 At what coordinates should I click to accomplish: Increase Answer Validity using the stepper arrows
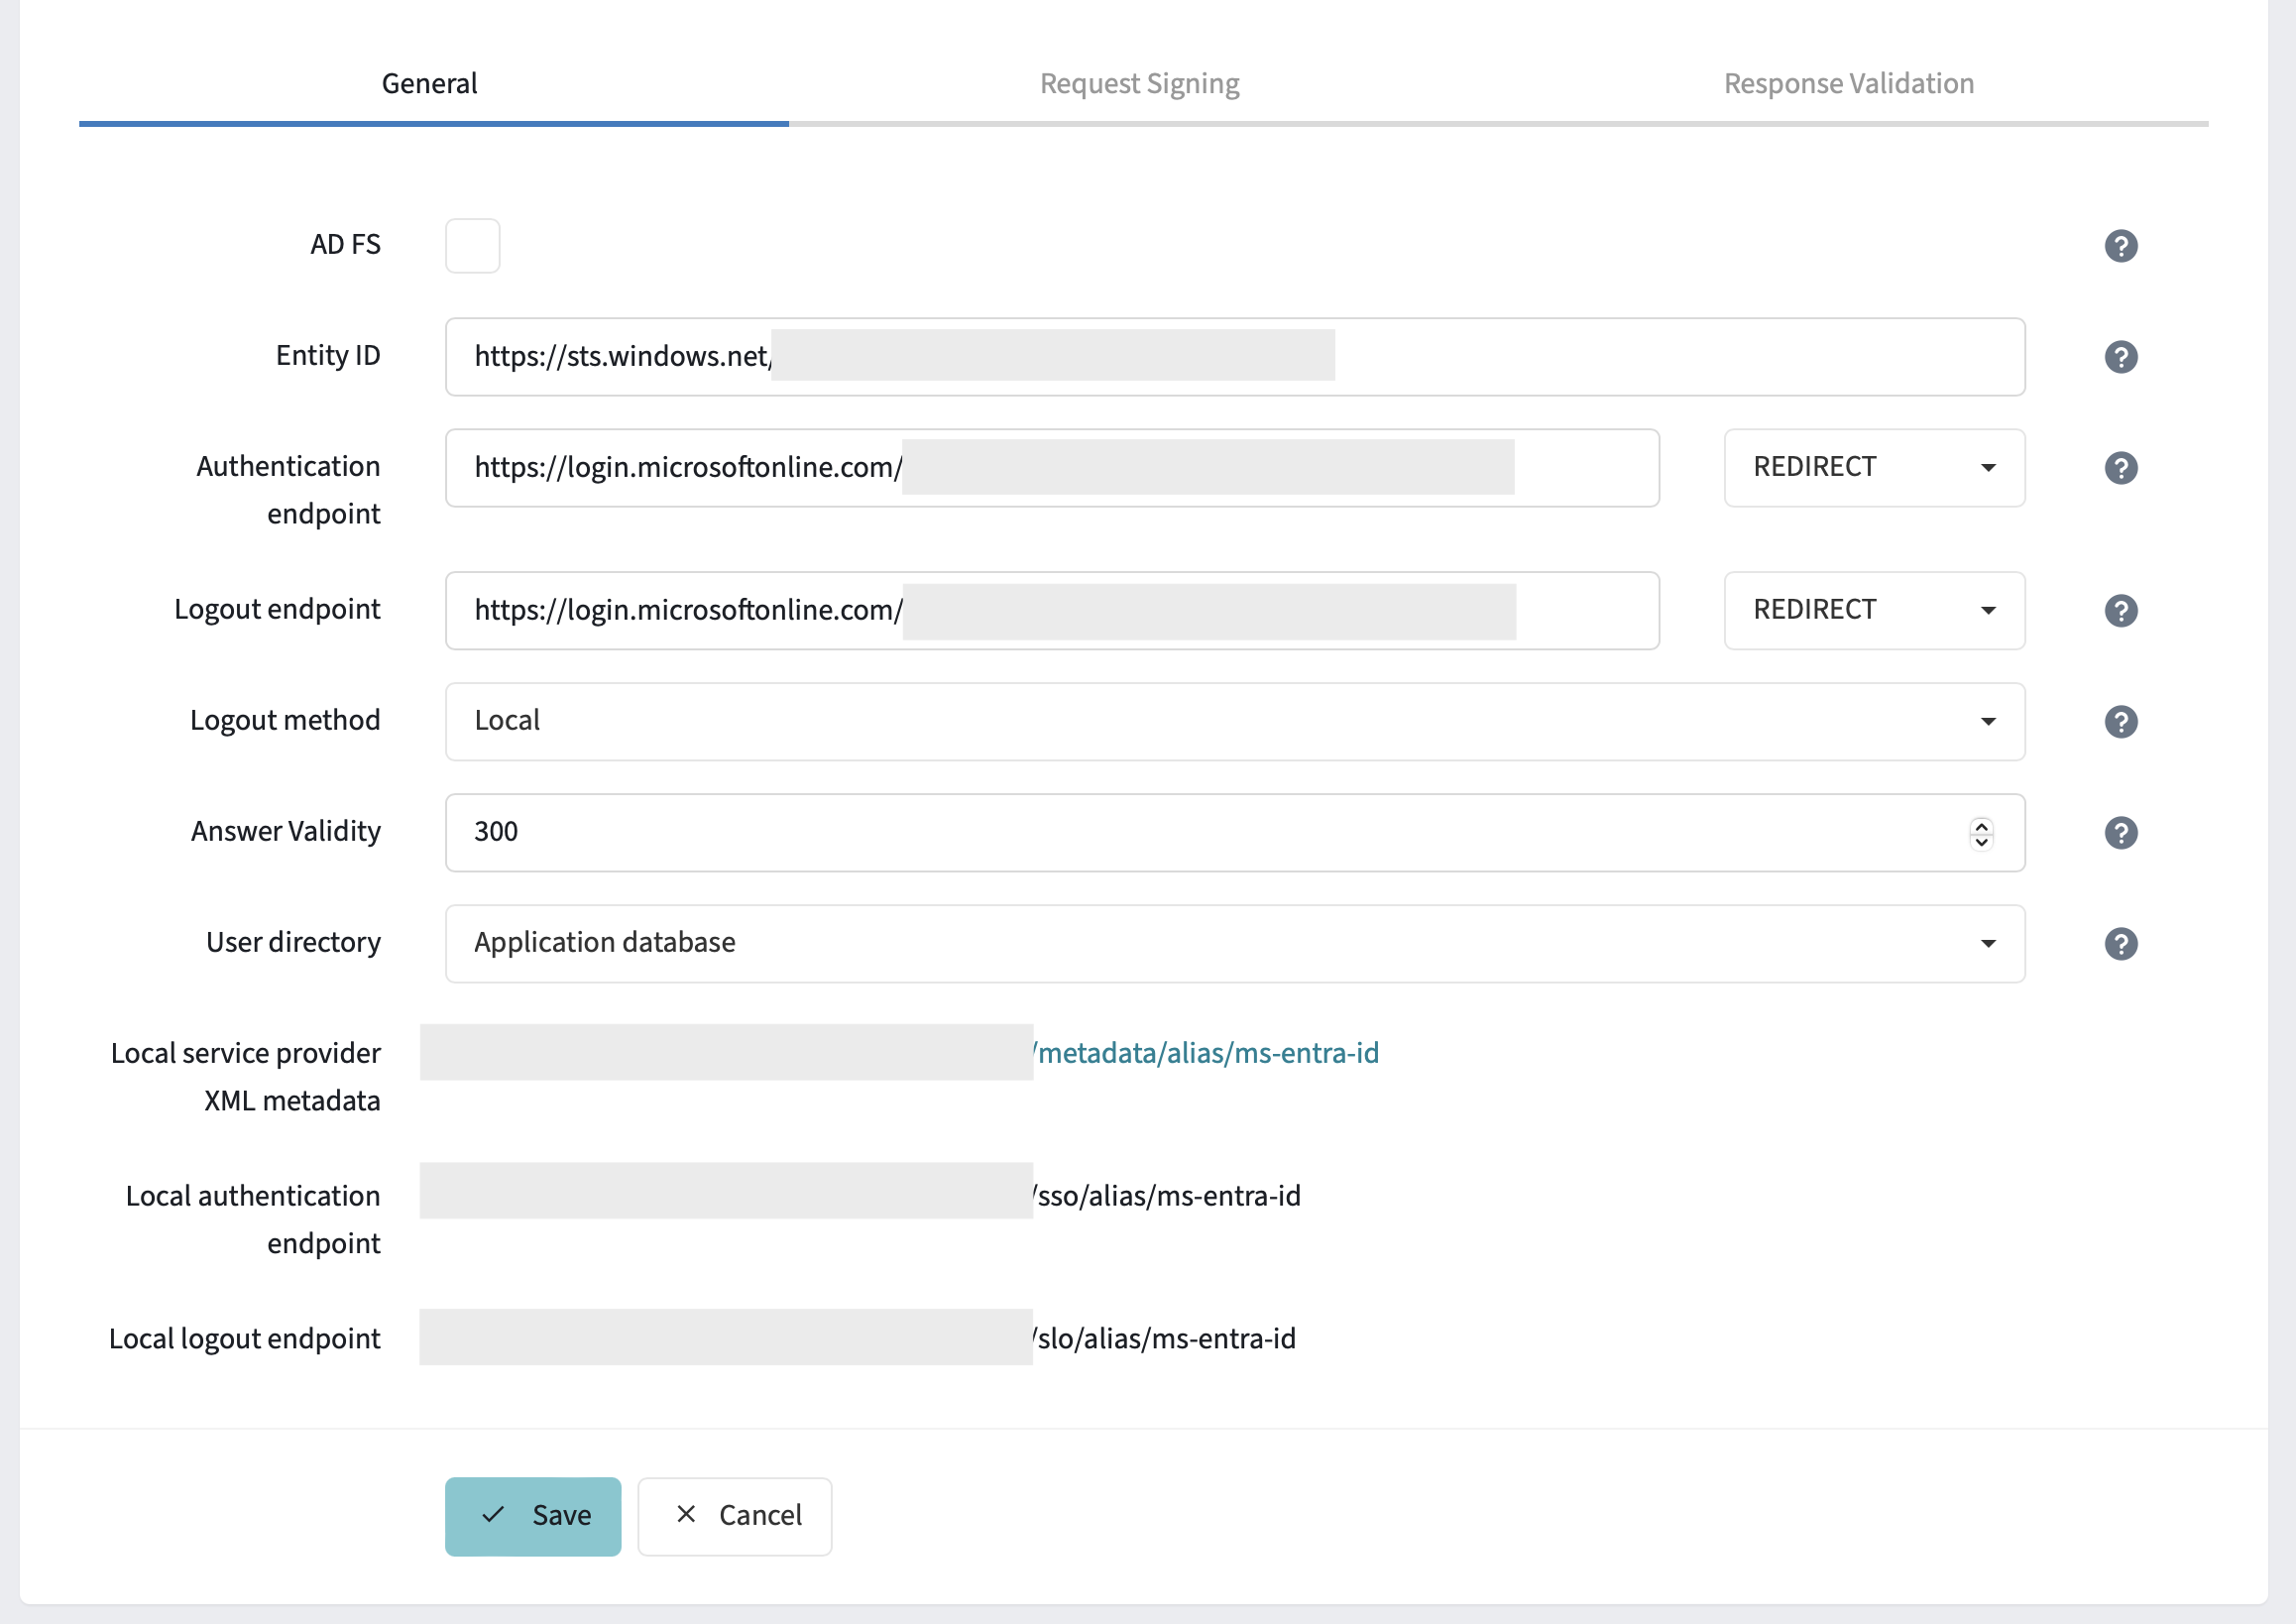point(1980,826)
